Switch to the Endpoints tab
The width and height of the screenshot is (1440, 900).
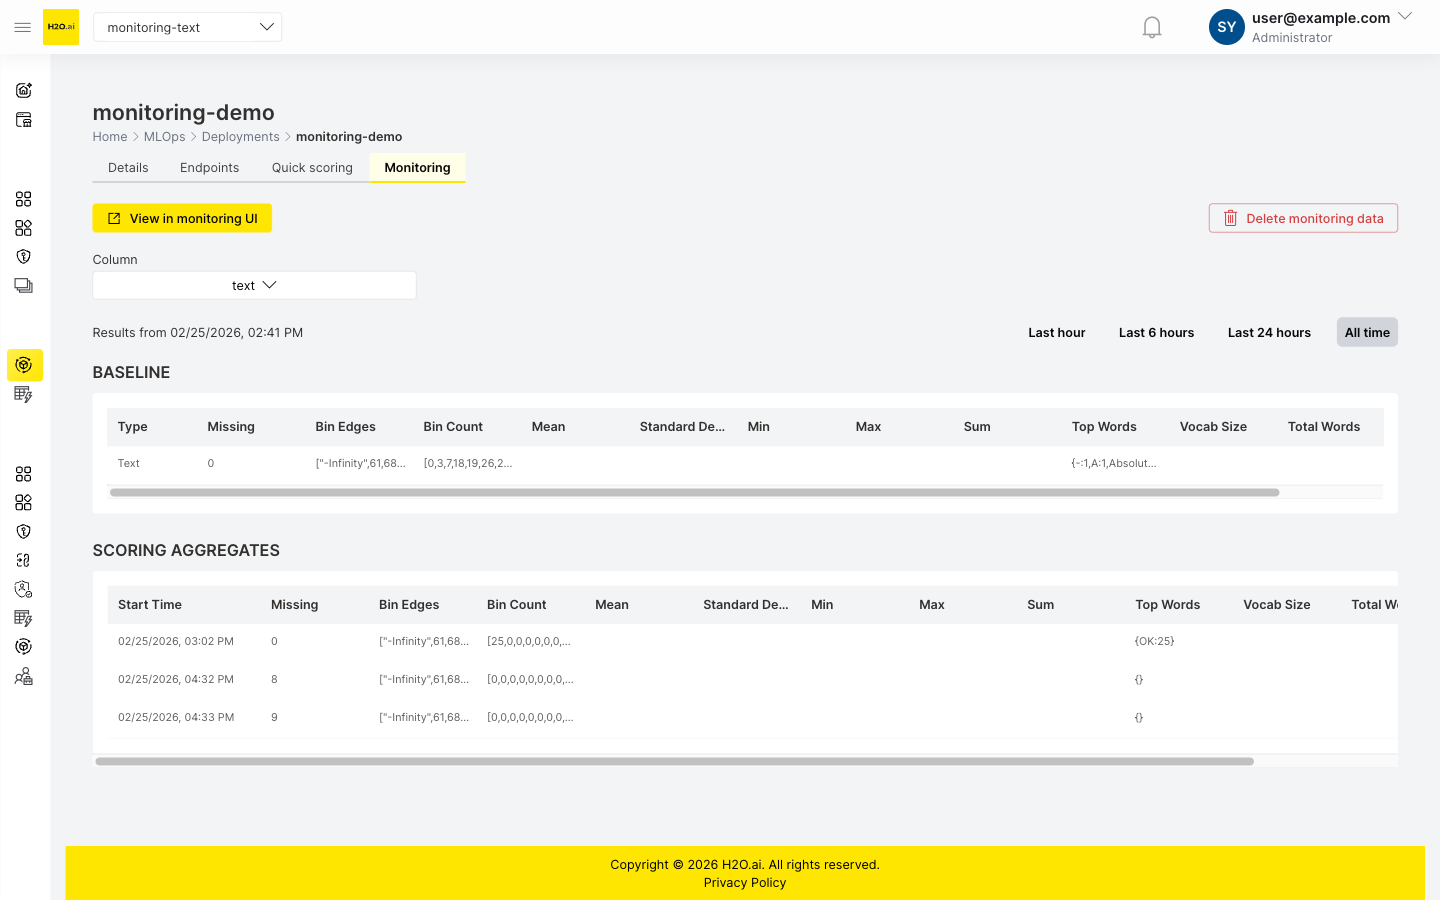(x=209, y=167)
